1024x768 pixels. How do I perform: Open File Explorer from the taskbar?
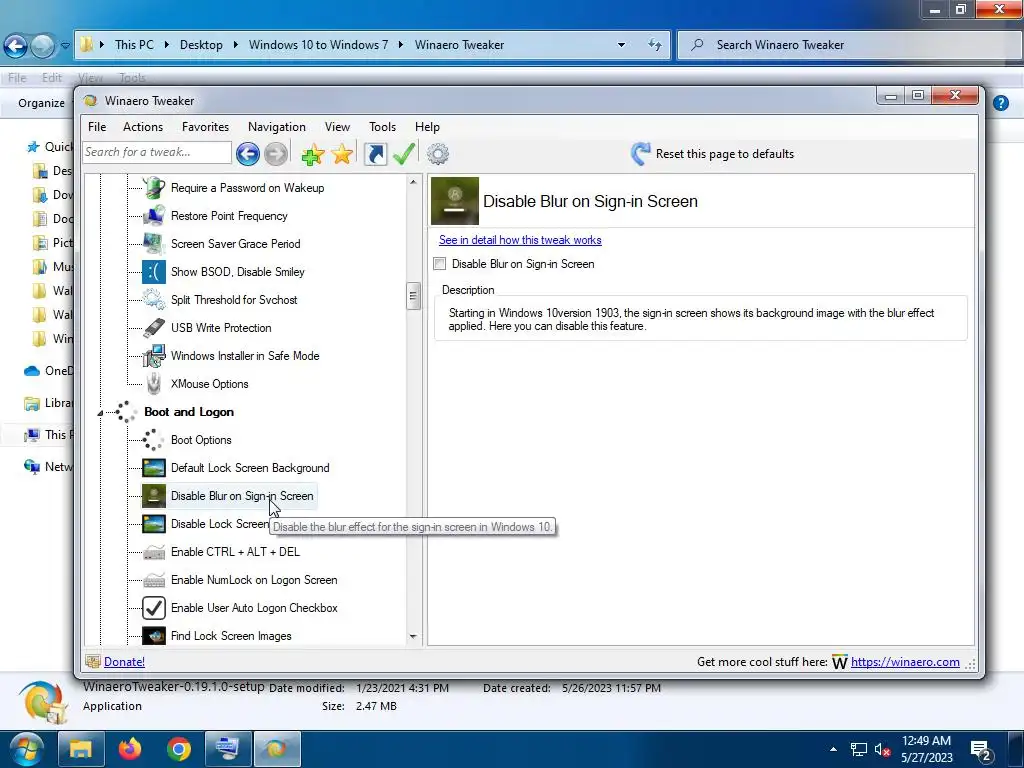click(x=81, y=749)
